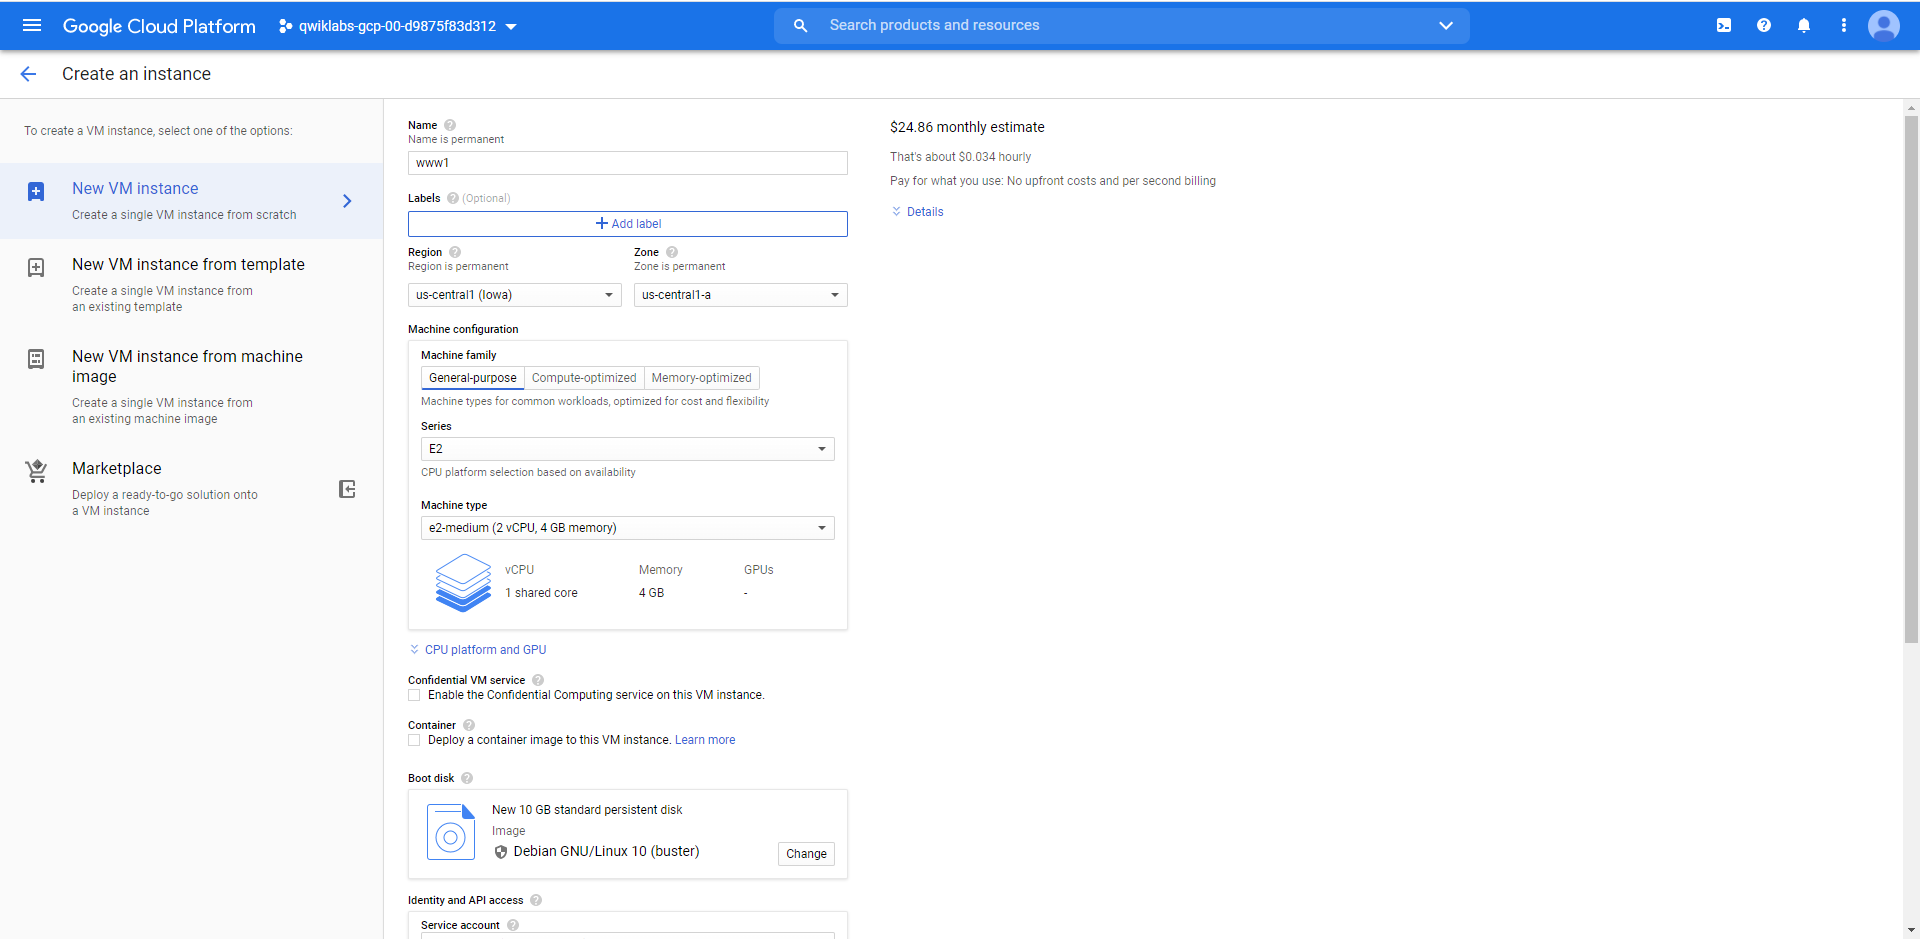The width and height of the screenshot is (1920, 939).
Task: Click the Identity and API access help icon
Action: coord(536,900)
